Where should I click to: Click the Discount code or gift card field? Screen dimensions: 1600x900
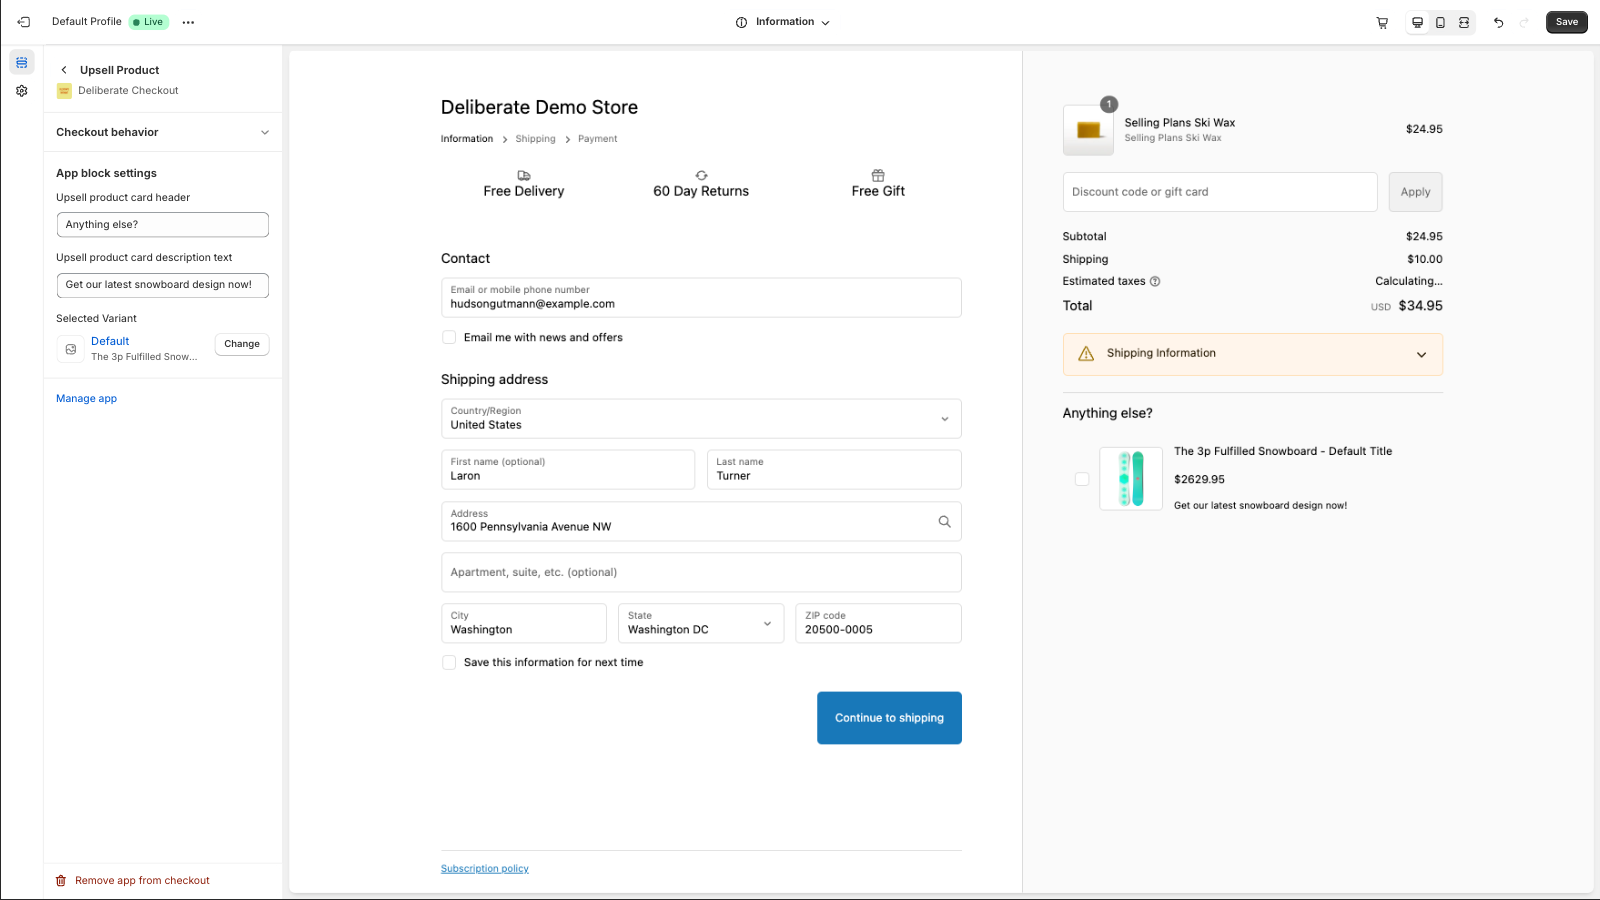[1220, 192]
